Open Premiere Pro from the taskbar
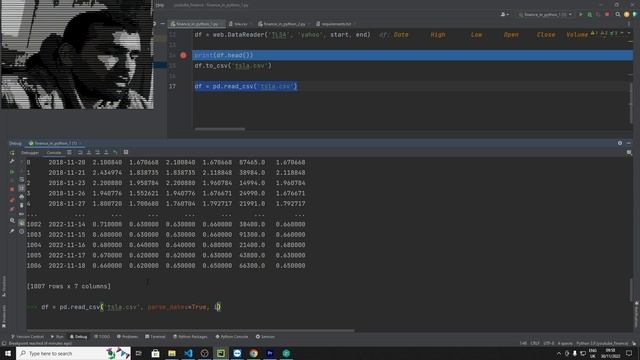This screenshot has width=640, height=360. pyautogui.click(x=270, y=353)
